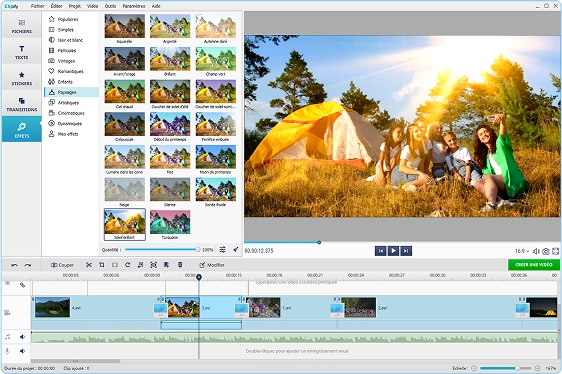The image size is (562, 374).
Task: Take a snapshot with camera icon
Action: pos(546,251)
